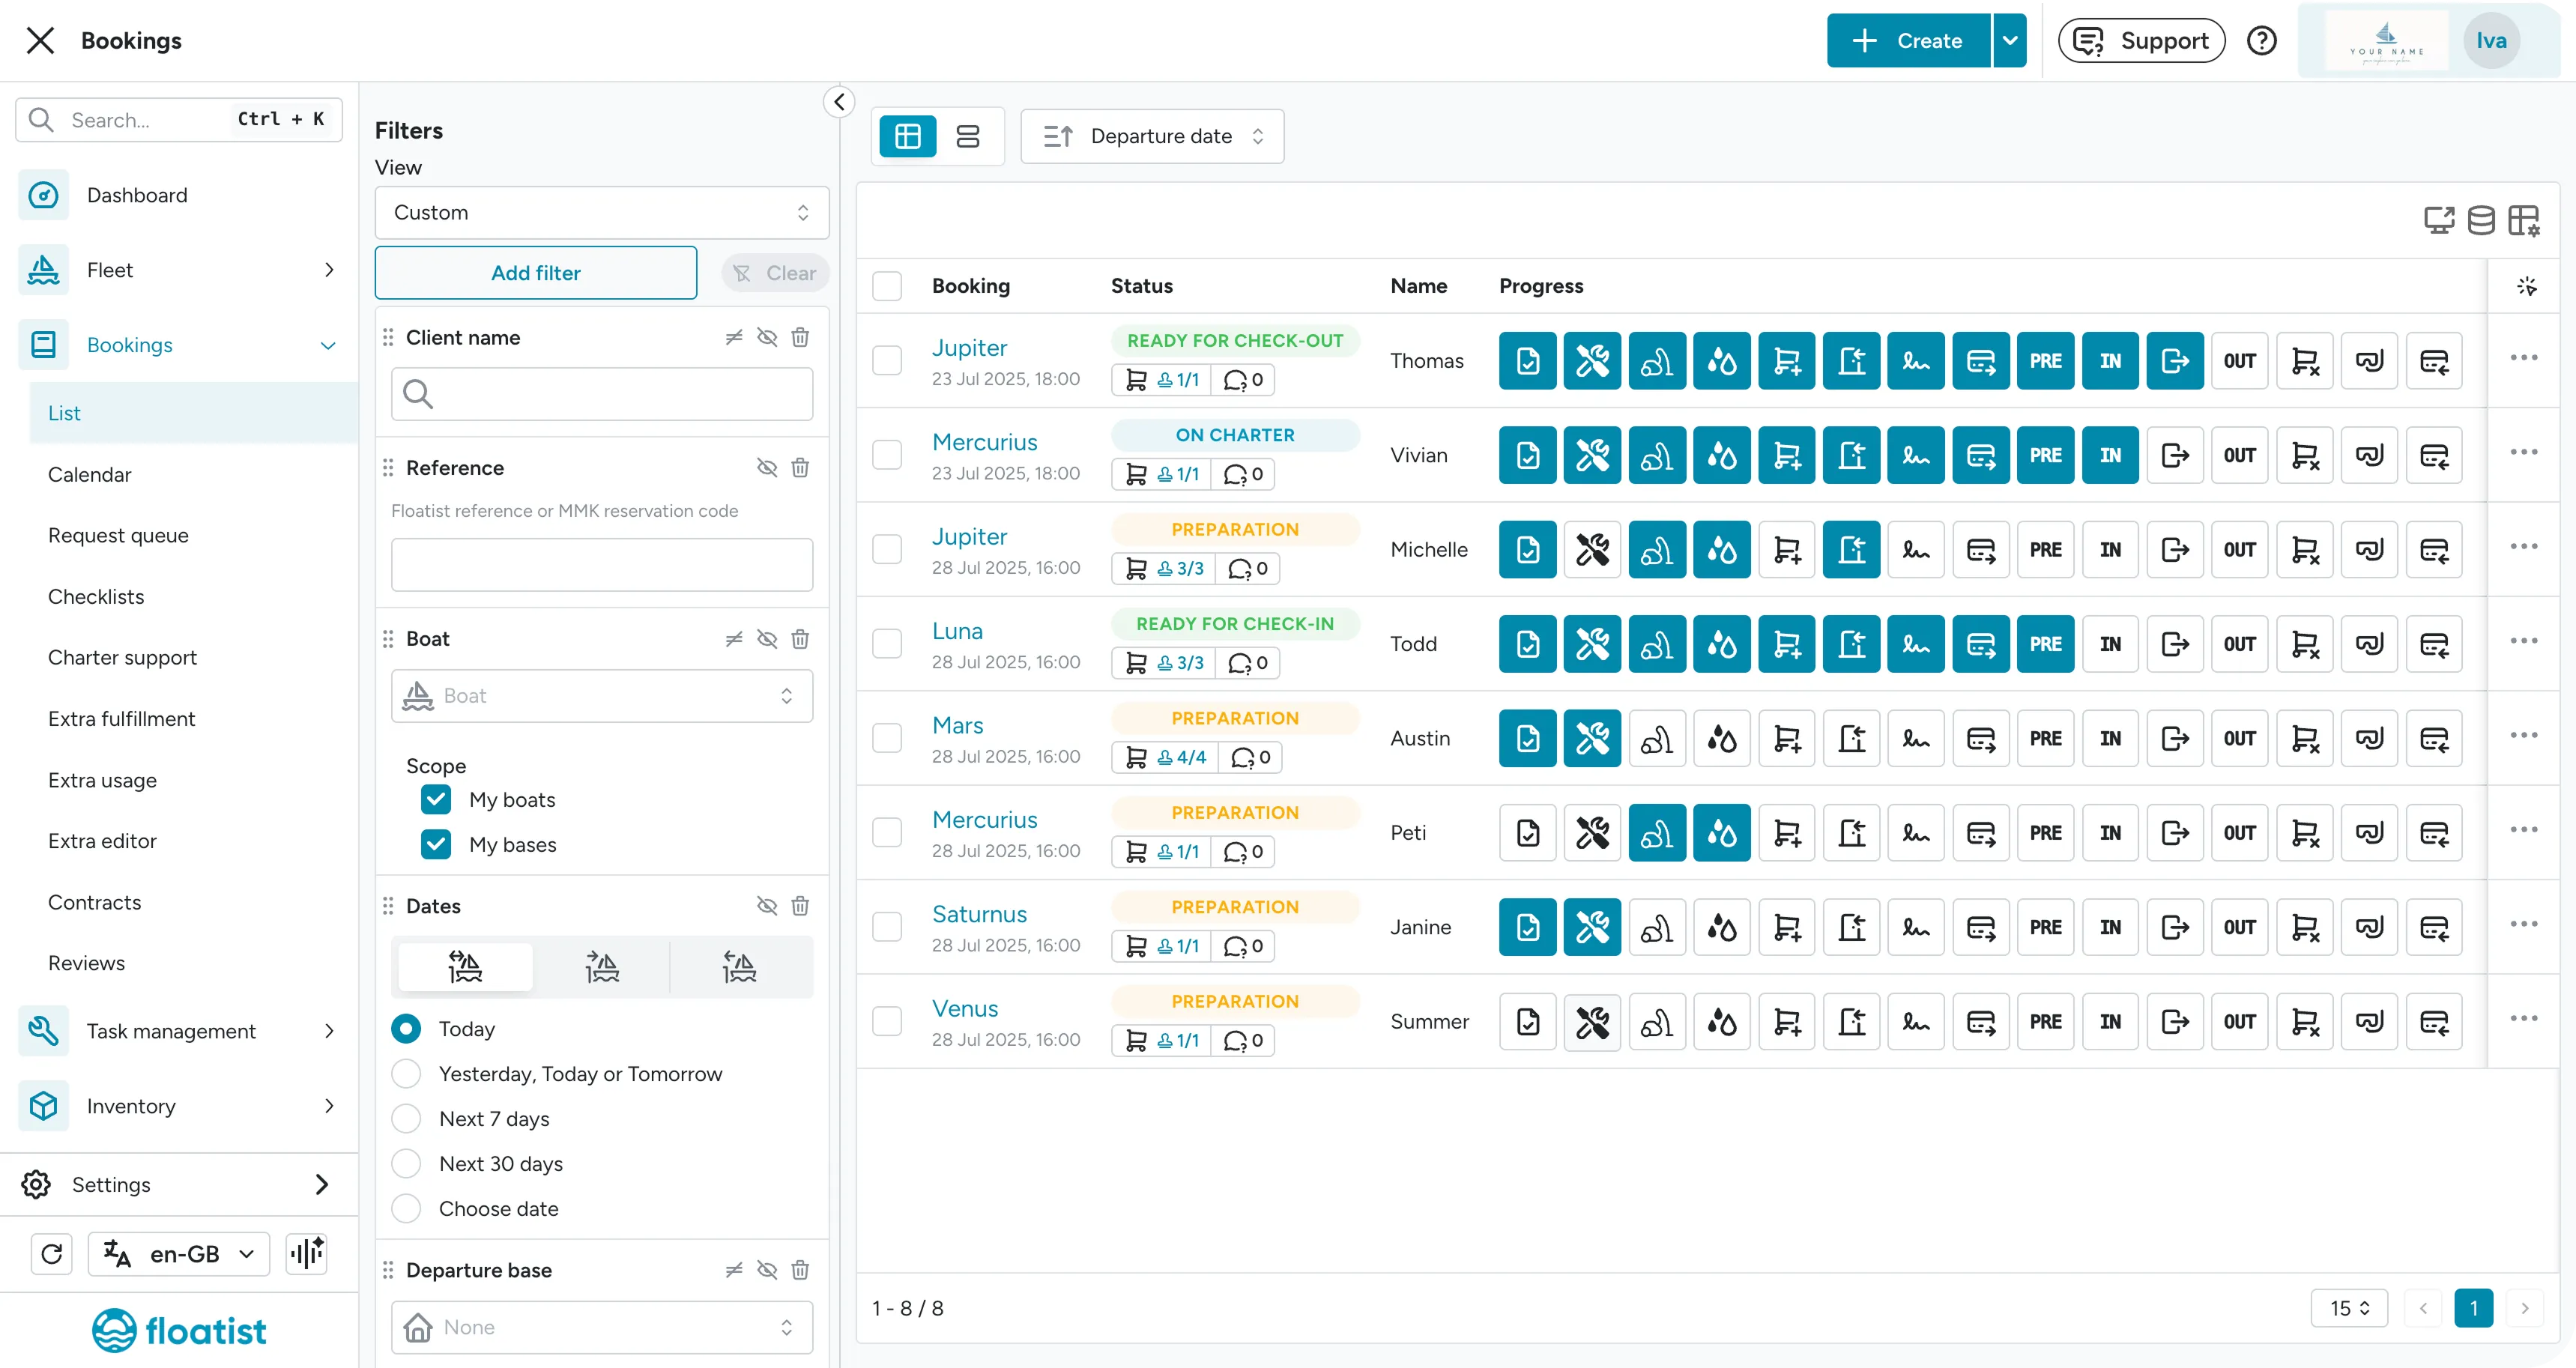Viewport: 2576px width, 1368px height.
Task: Click the OUT progress step for Todd
Action: click(2239, 644)
